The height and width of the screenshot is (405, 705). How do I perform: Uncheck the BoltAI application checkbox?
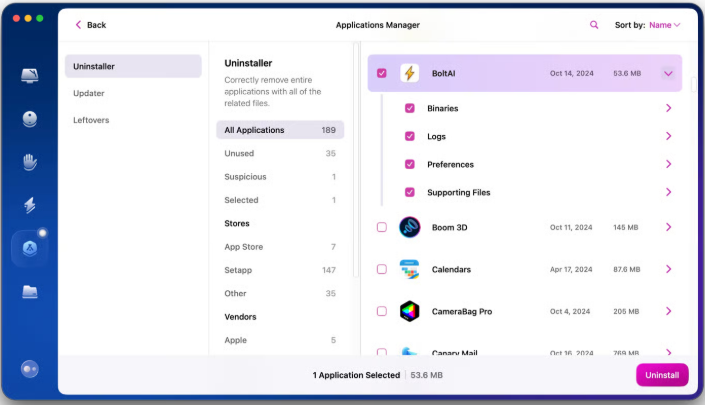click(382, 73)
